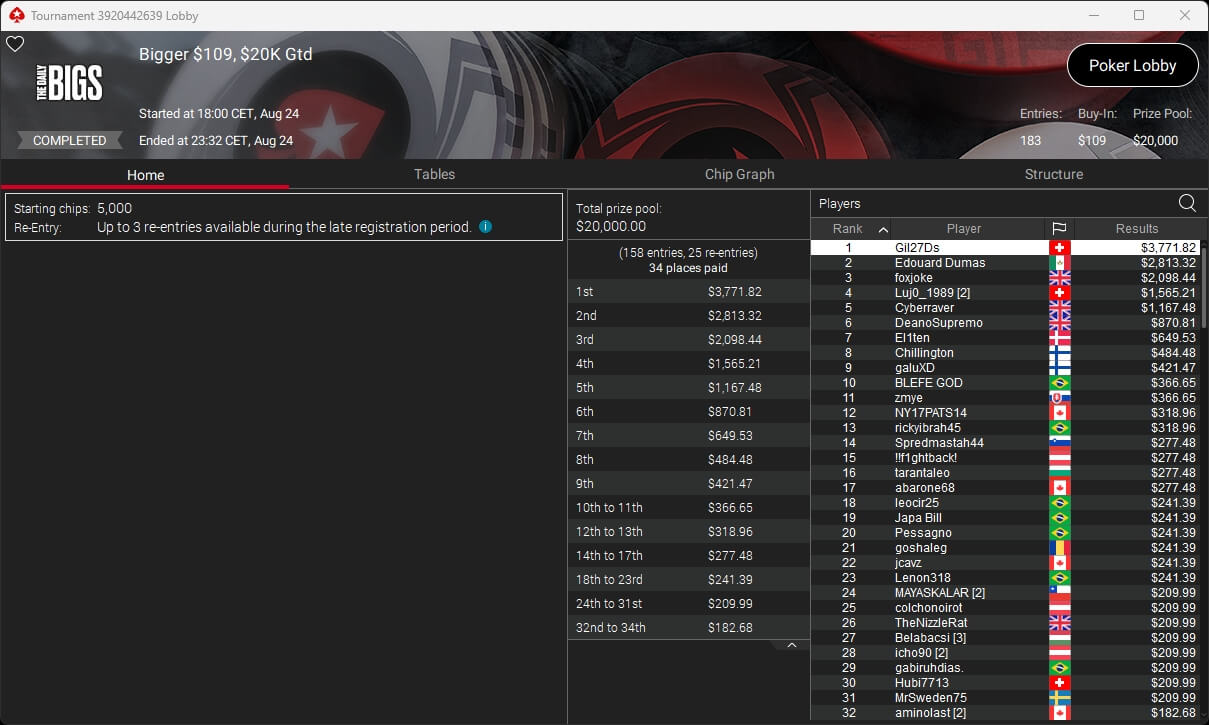The width and height of the screenshot is (1209, 725).
Task: Open the Structure tab
Action: point(1053,174)
